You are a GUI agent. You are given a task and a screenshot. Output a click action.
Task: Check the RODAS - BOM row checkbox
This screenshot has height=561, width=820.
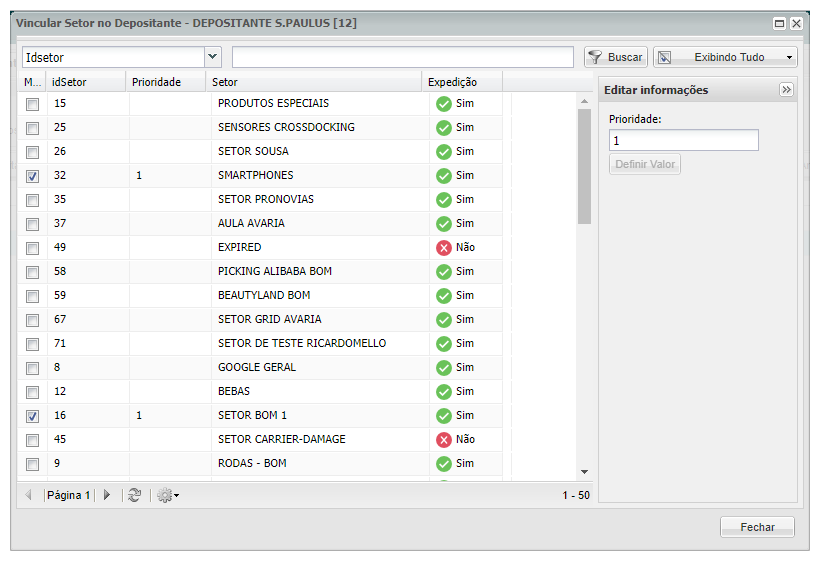32,464
